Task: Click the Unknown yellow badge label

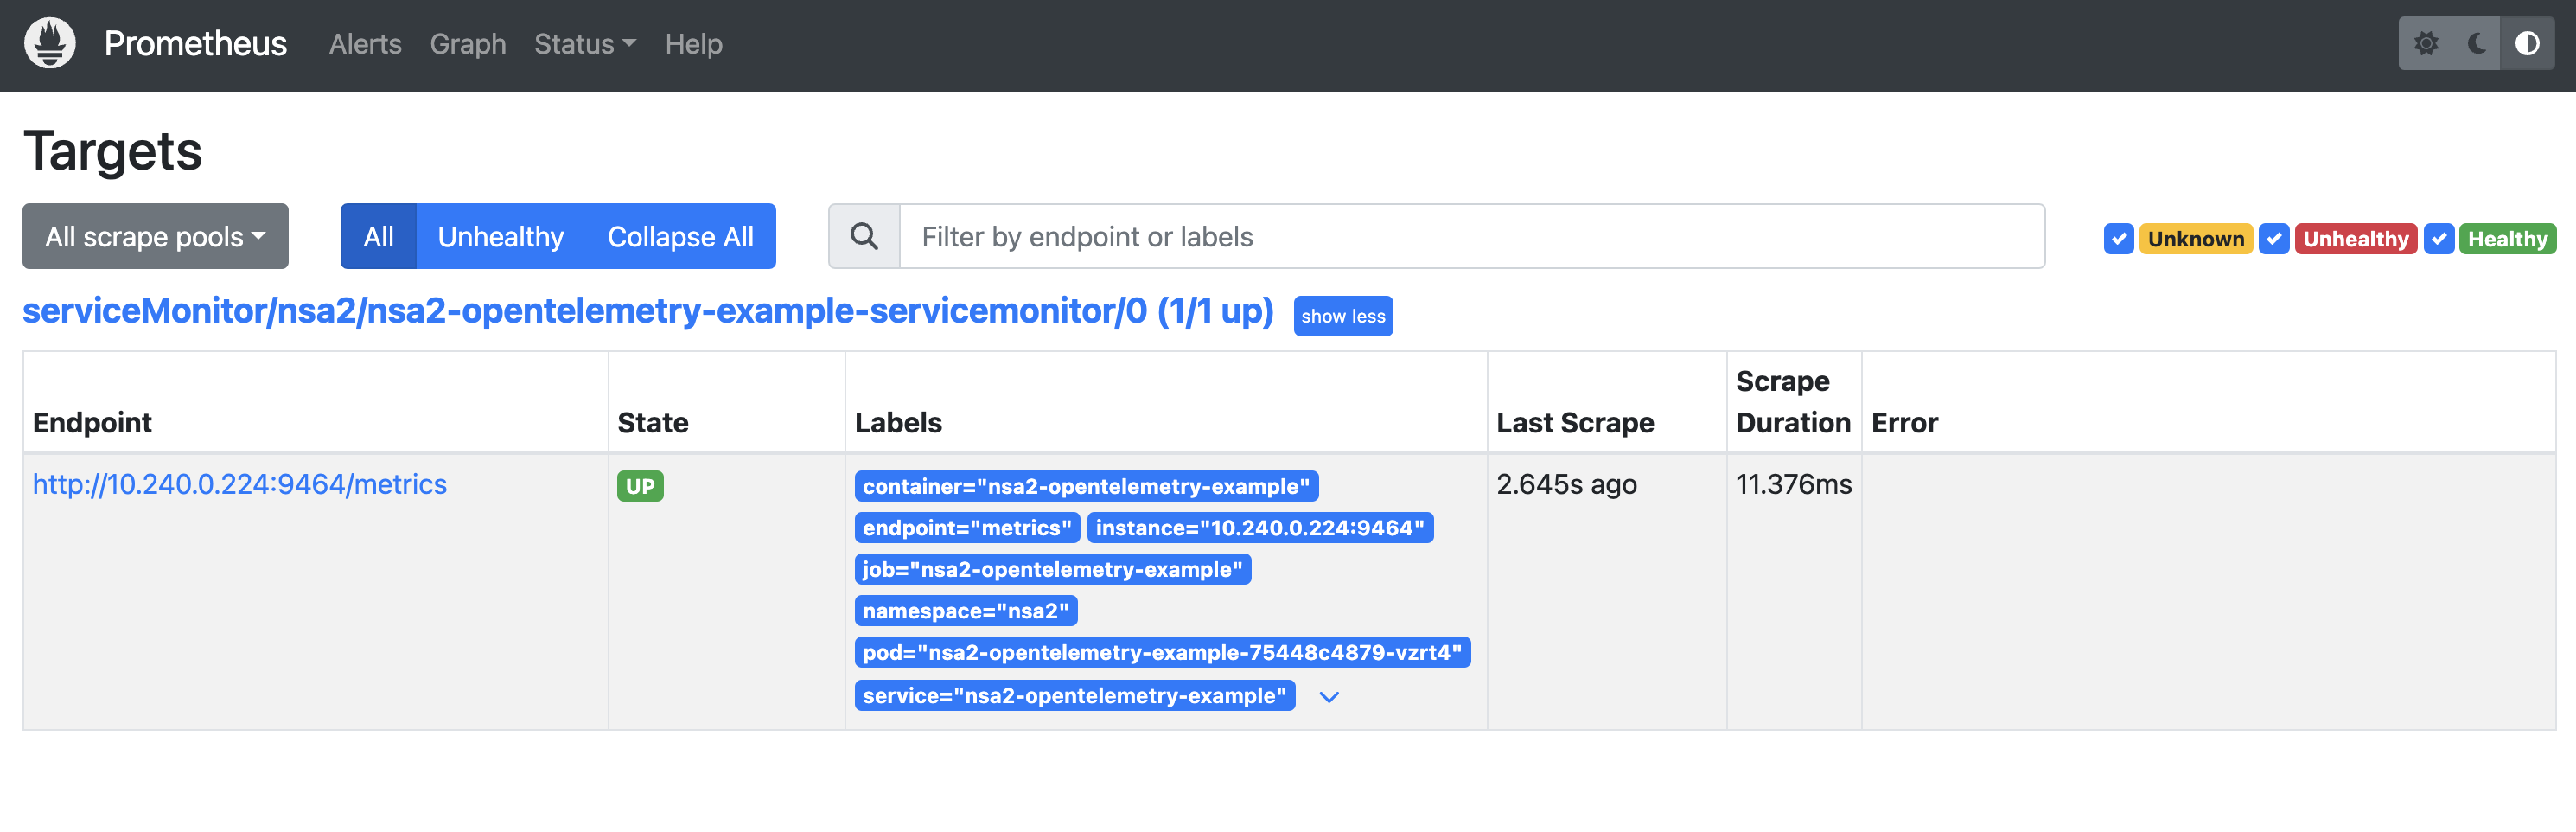Action: click(x=2195, y=239)
